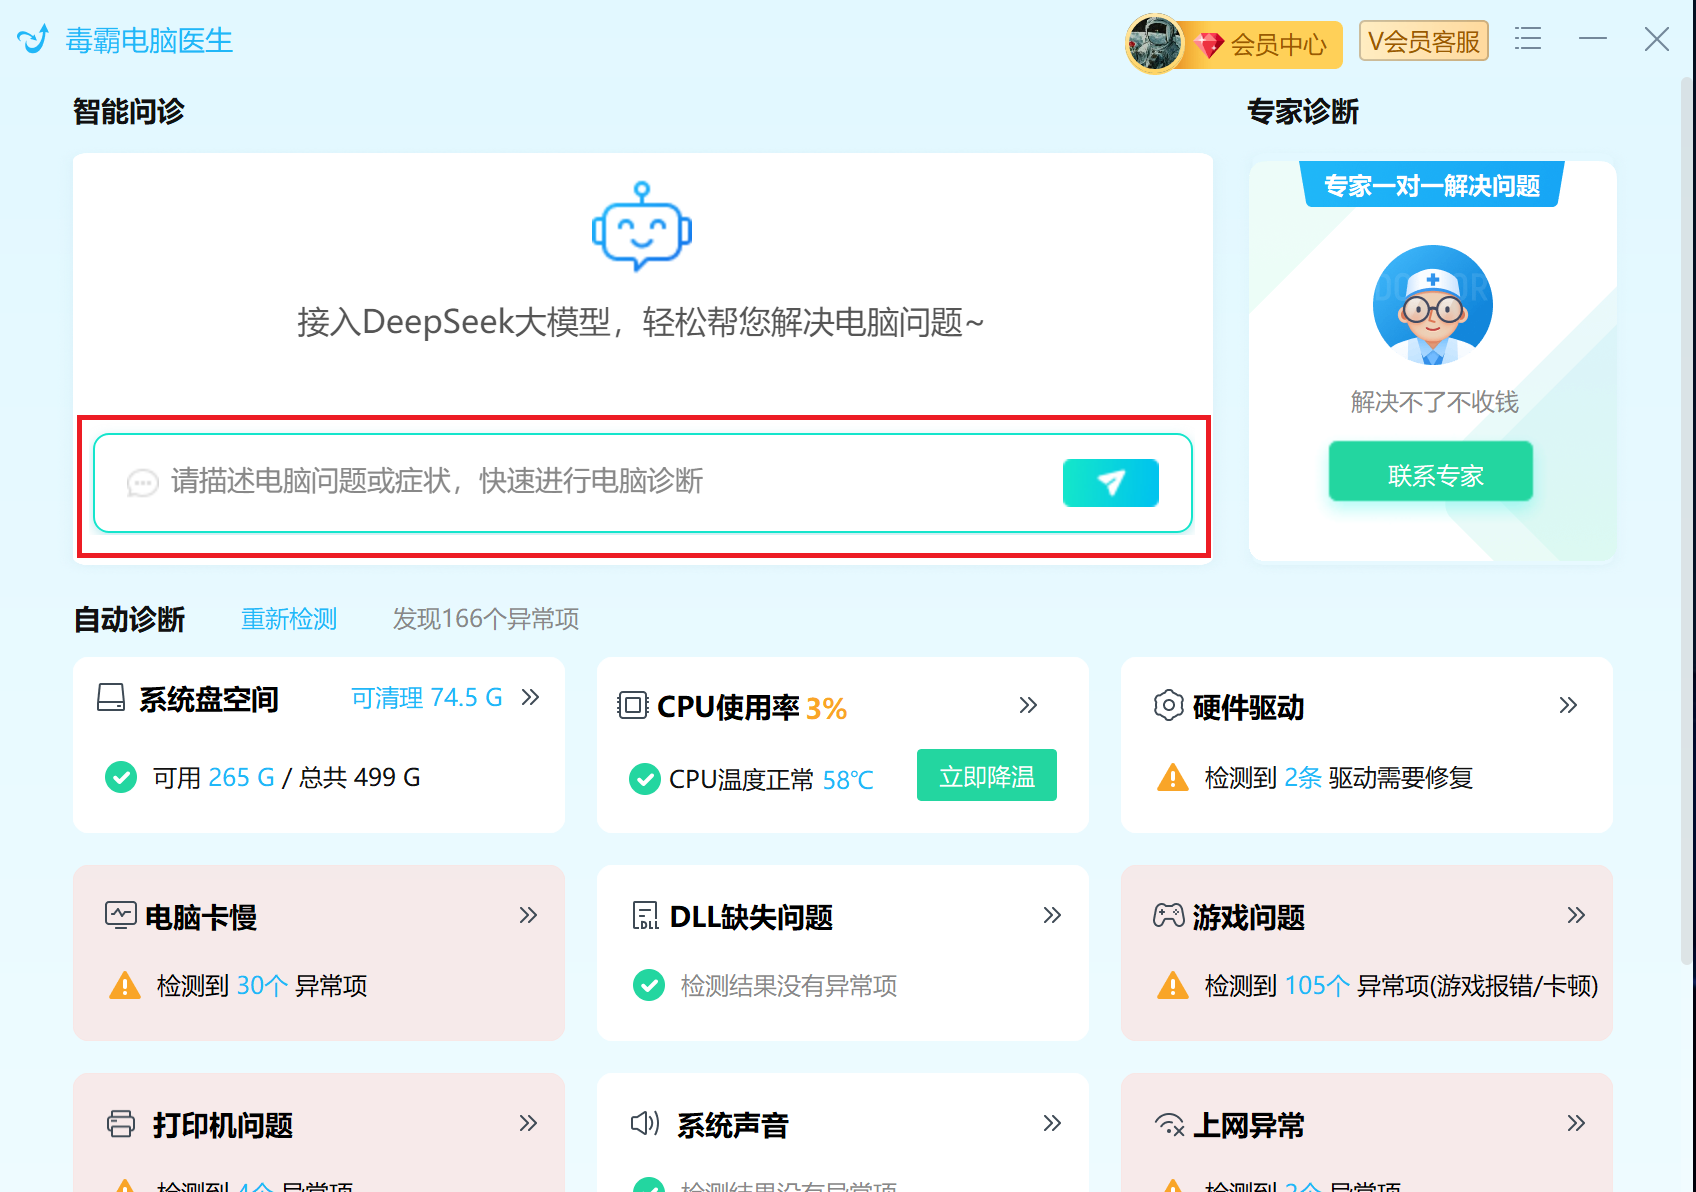The image size is (1696, 1192).
Task: Click 立即降温 to cool the CPU
Action: click(x=987, y=775)
